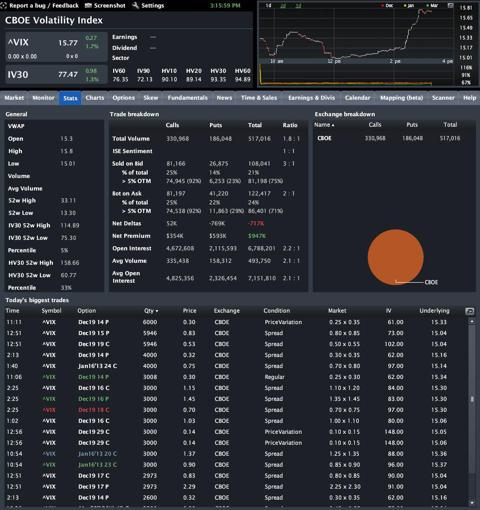Sort trades by the Symbol column header

(x=51, y=311)
